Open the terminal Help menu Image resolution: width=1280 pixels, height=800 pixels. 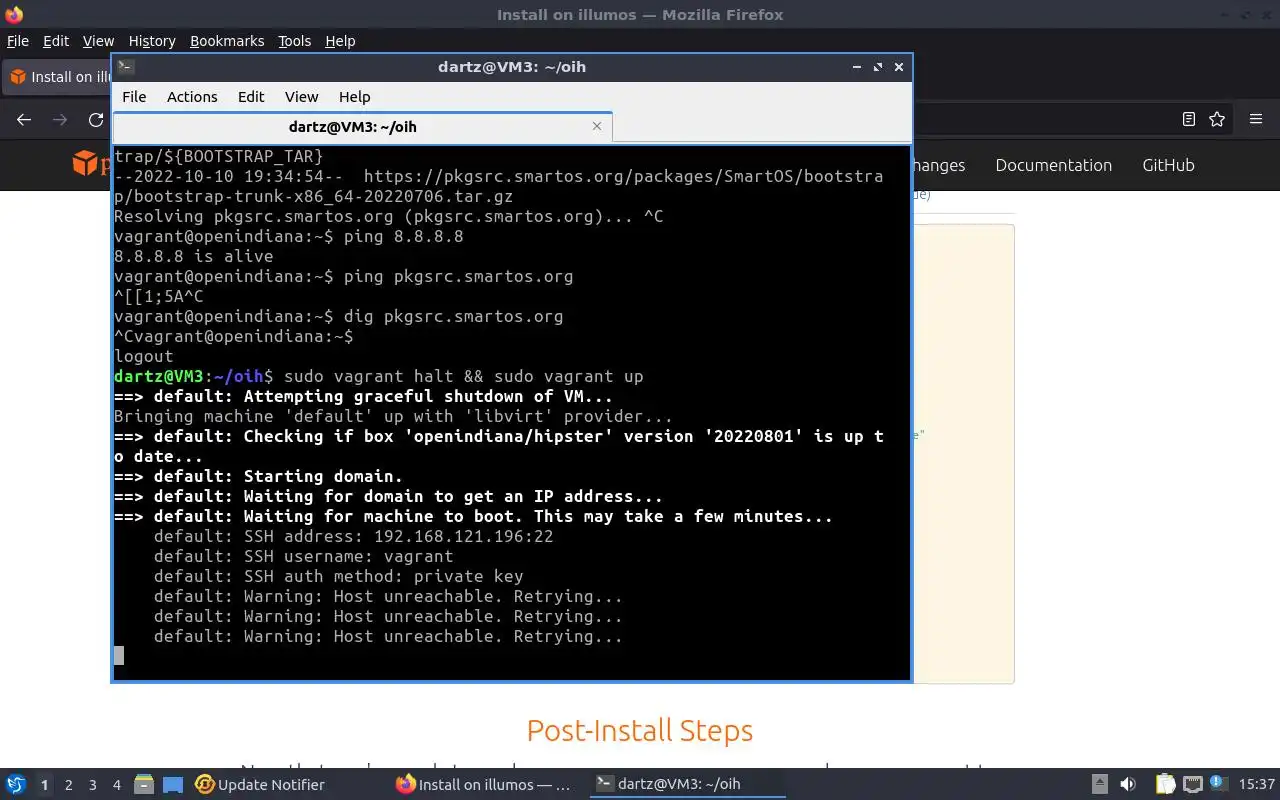click(x=355, y=97)
